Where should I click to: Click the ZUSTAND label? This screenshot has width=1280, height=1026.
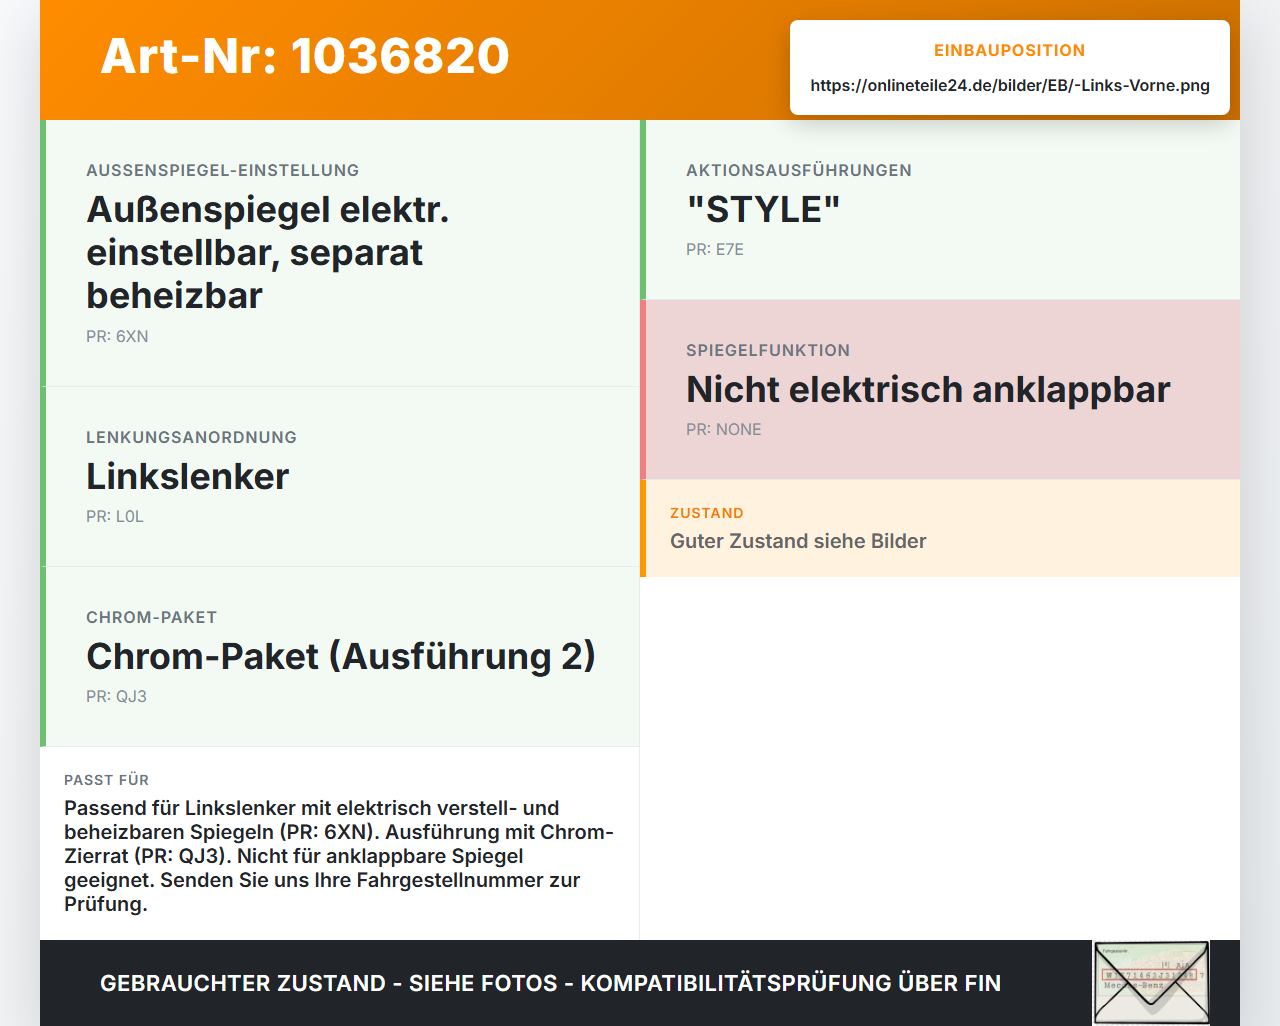[x=707, y=514]
